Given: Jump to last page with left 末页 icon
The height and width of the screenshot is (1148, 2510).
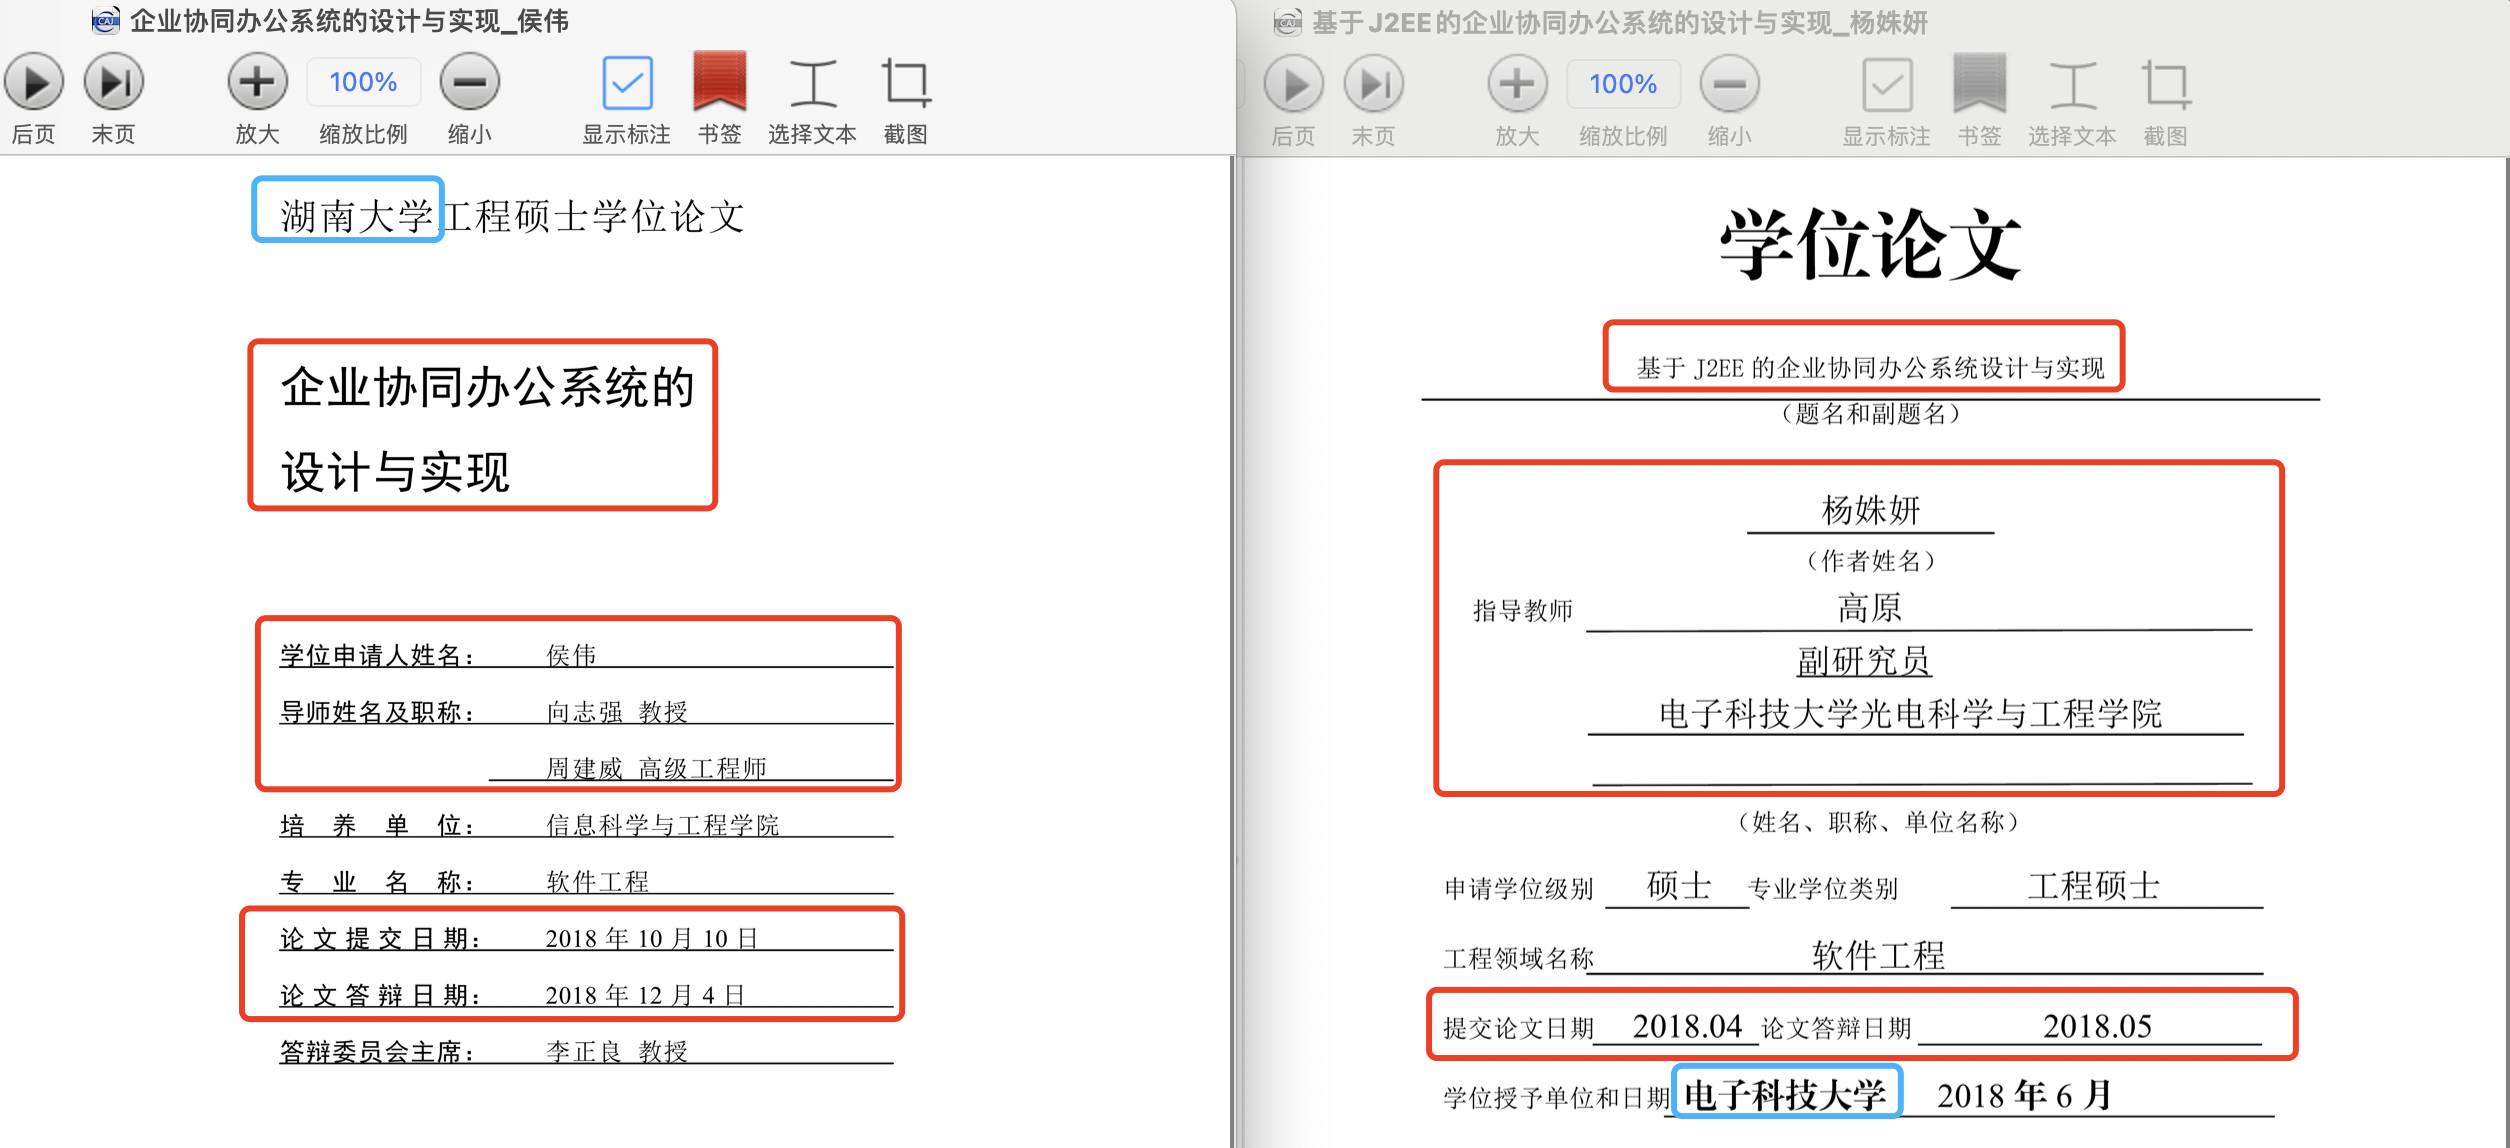Looking at the screenshot, I should (114, 83).
